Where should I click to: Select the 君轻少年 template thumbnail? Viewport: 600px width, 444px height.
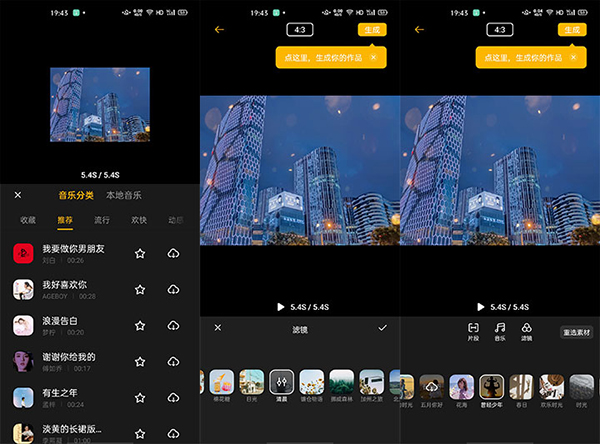(492, 388)
